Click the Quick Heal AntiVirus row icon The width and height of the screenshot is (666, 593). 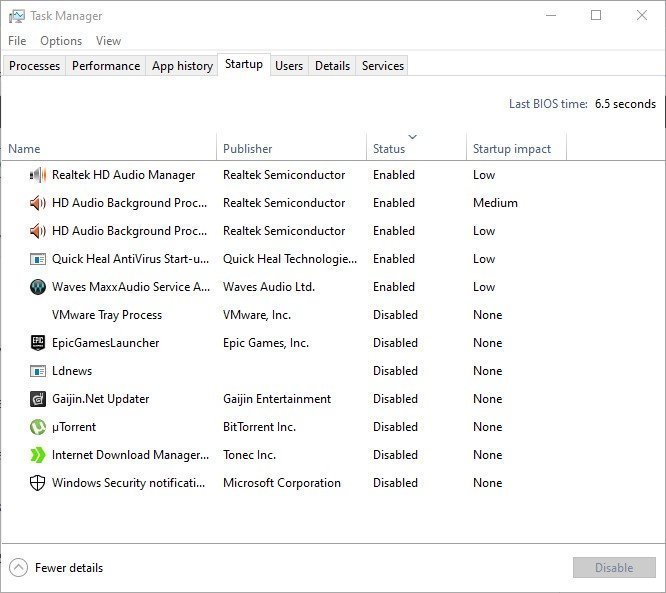(x=38, y=259)
